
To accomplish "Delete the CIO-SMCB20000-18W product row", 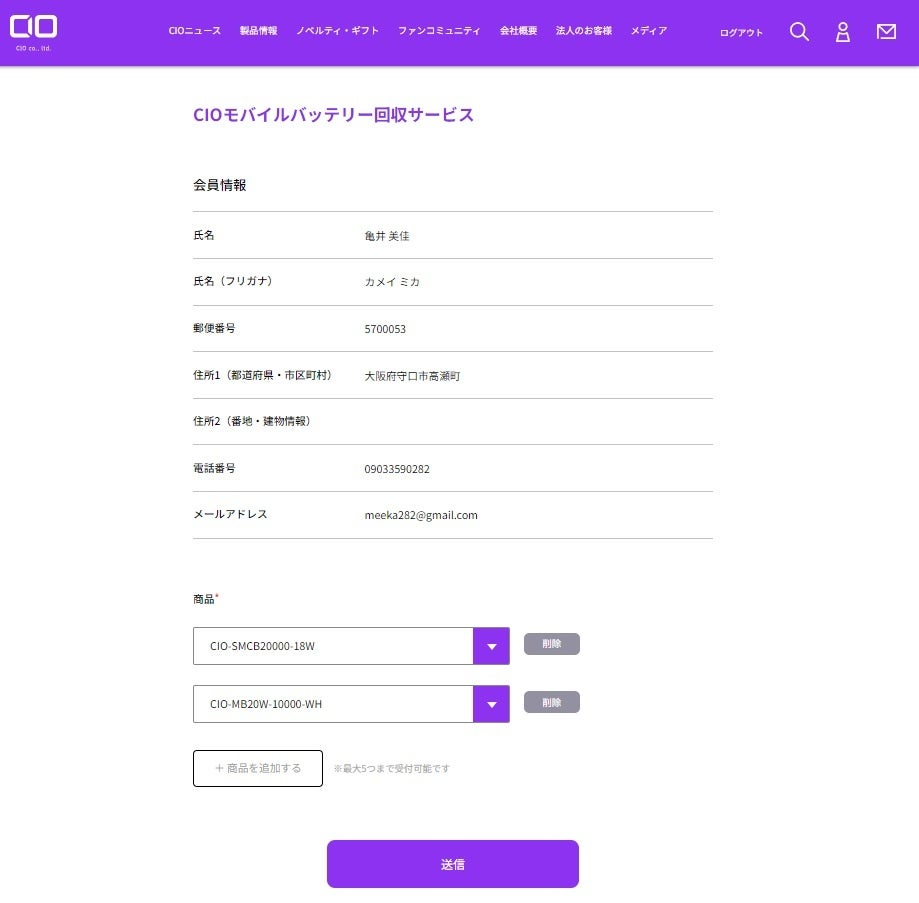I will pos(552,645).
